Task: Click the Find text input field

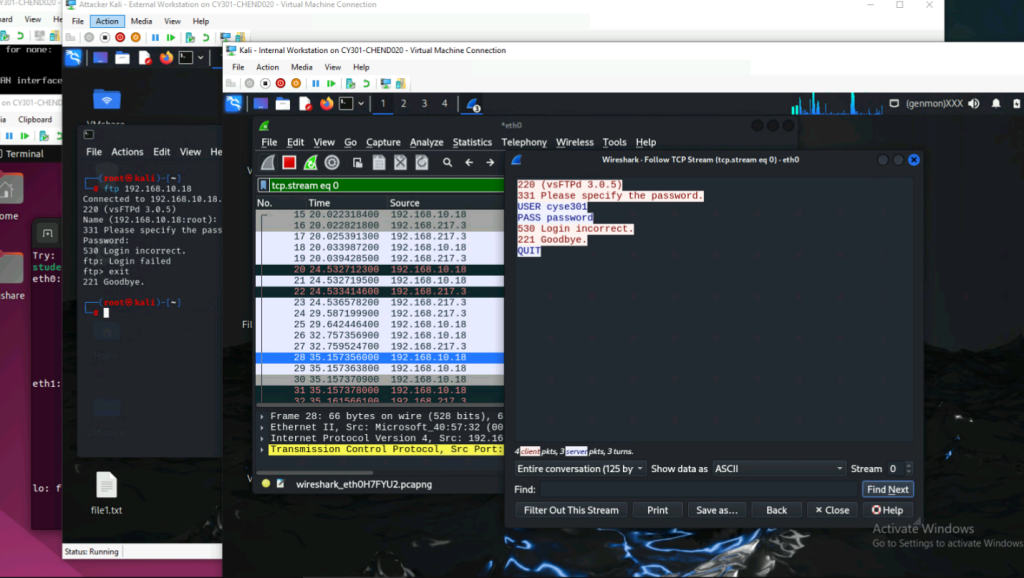Action: click(x=697, y=489)
